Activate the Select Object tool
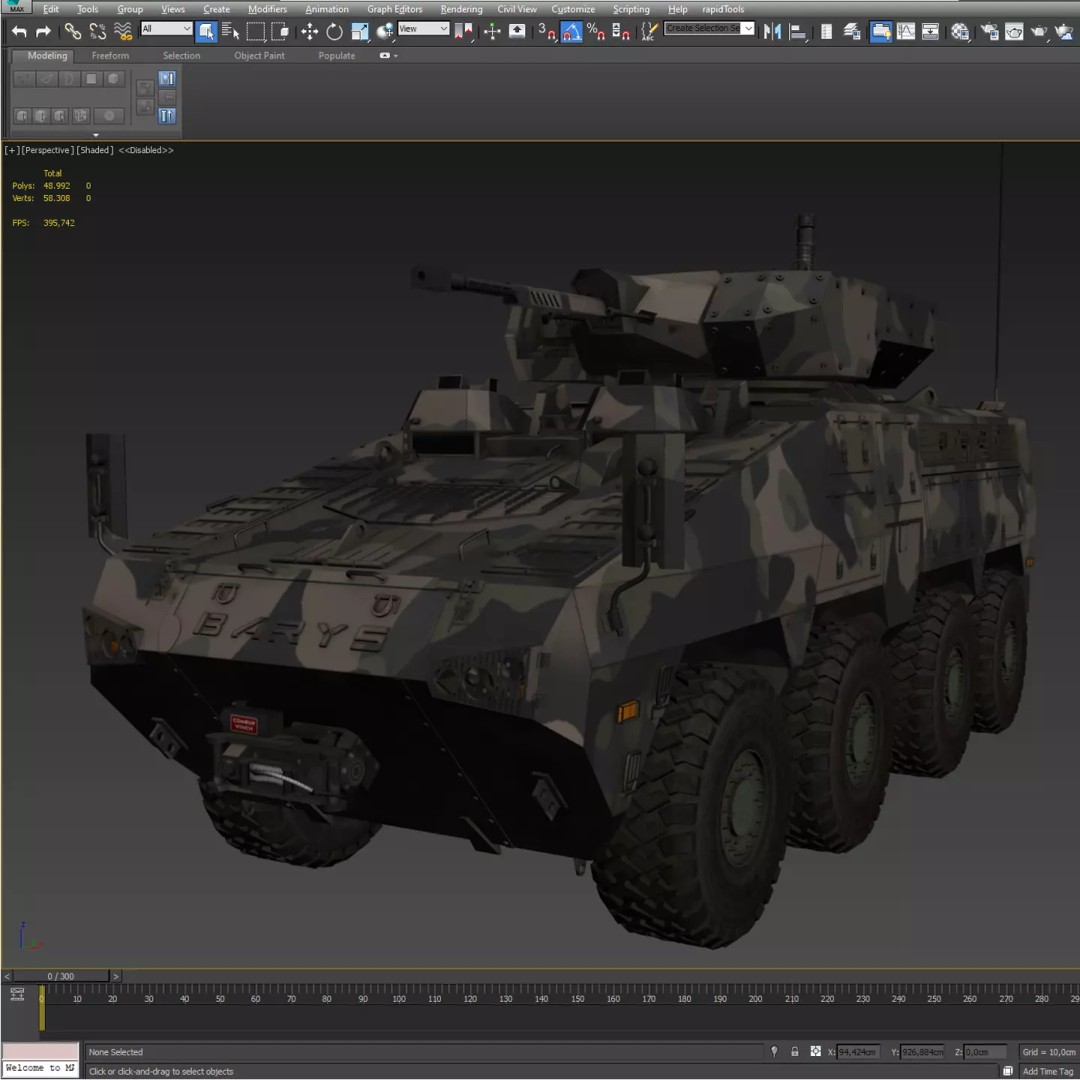Image resolution: width=1080 pixels, height=1080 pixels. (x=206, y=32)
